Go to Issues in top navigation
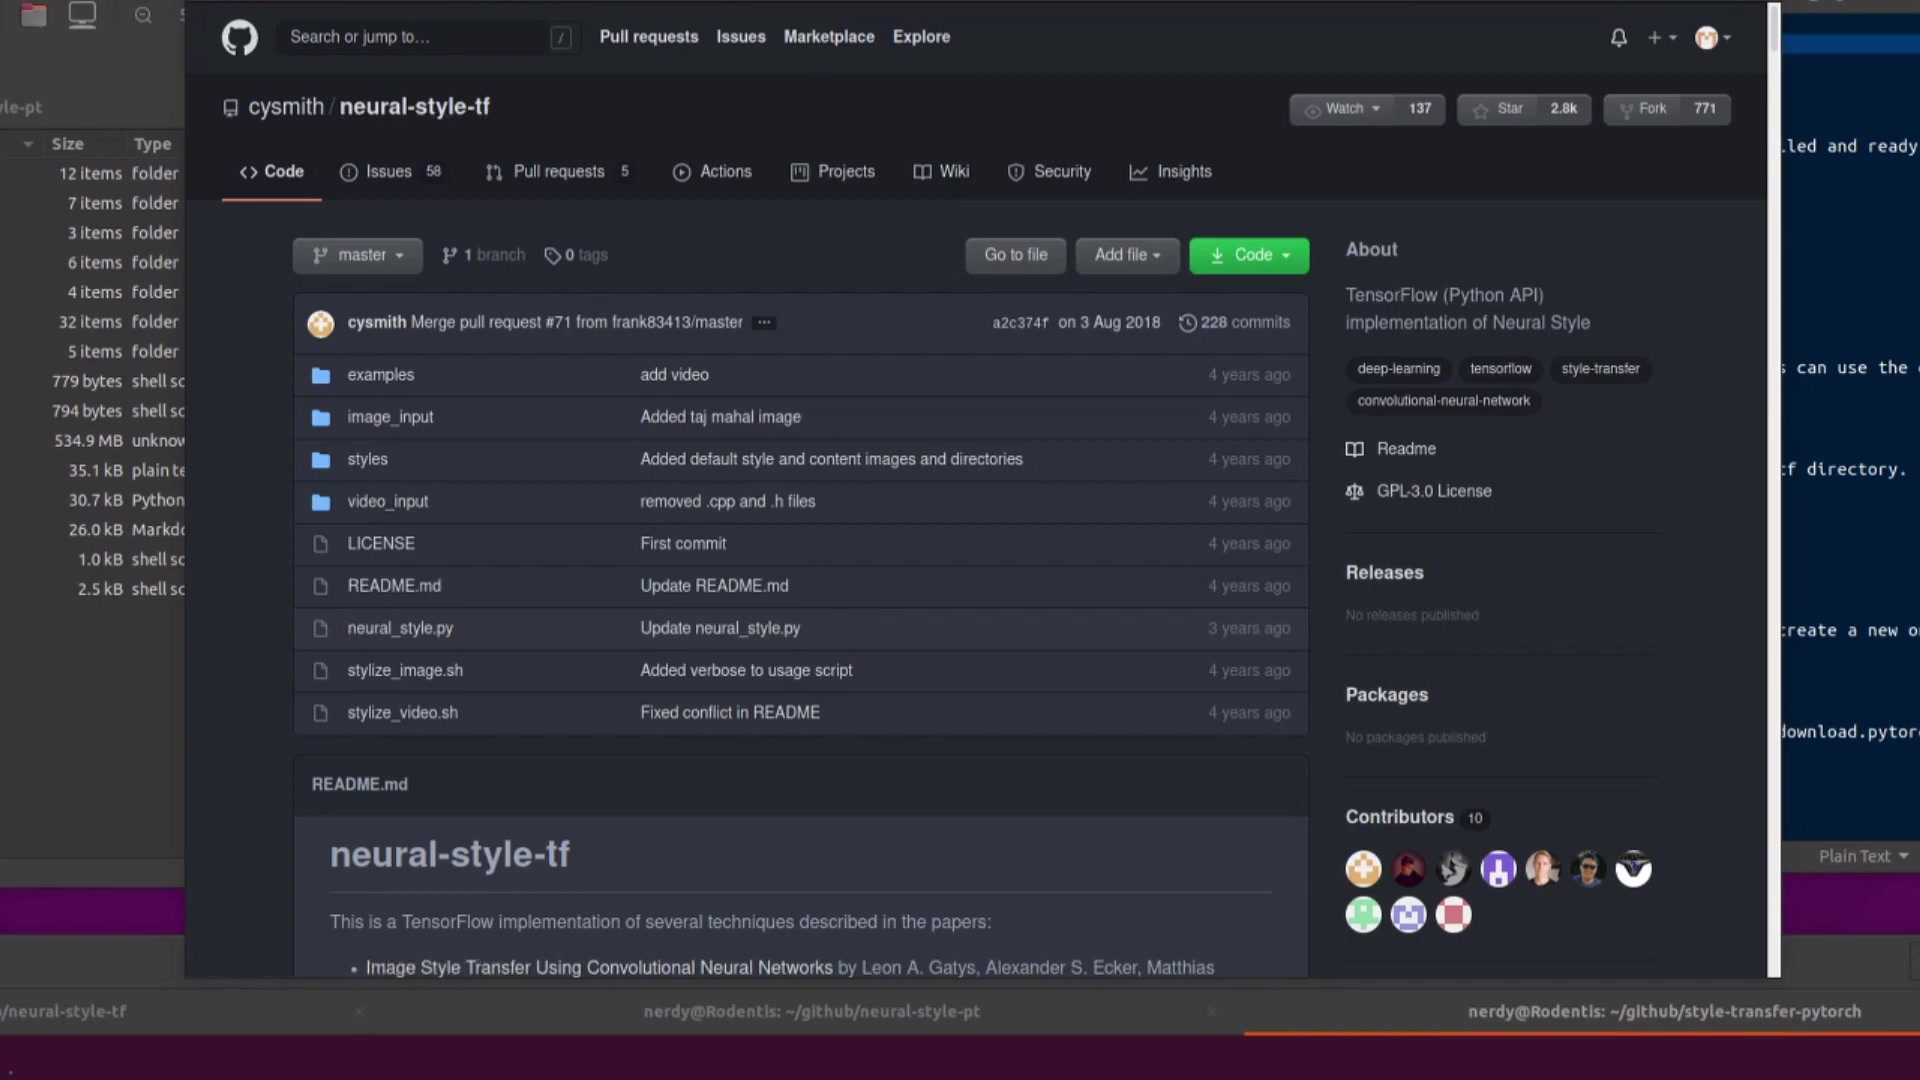Viewport: 1920px width, 1080px height. click(741, 37)
